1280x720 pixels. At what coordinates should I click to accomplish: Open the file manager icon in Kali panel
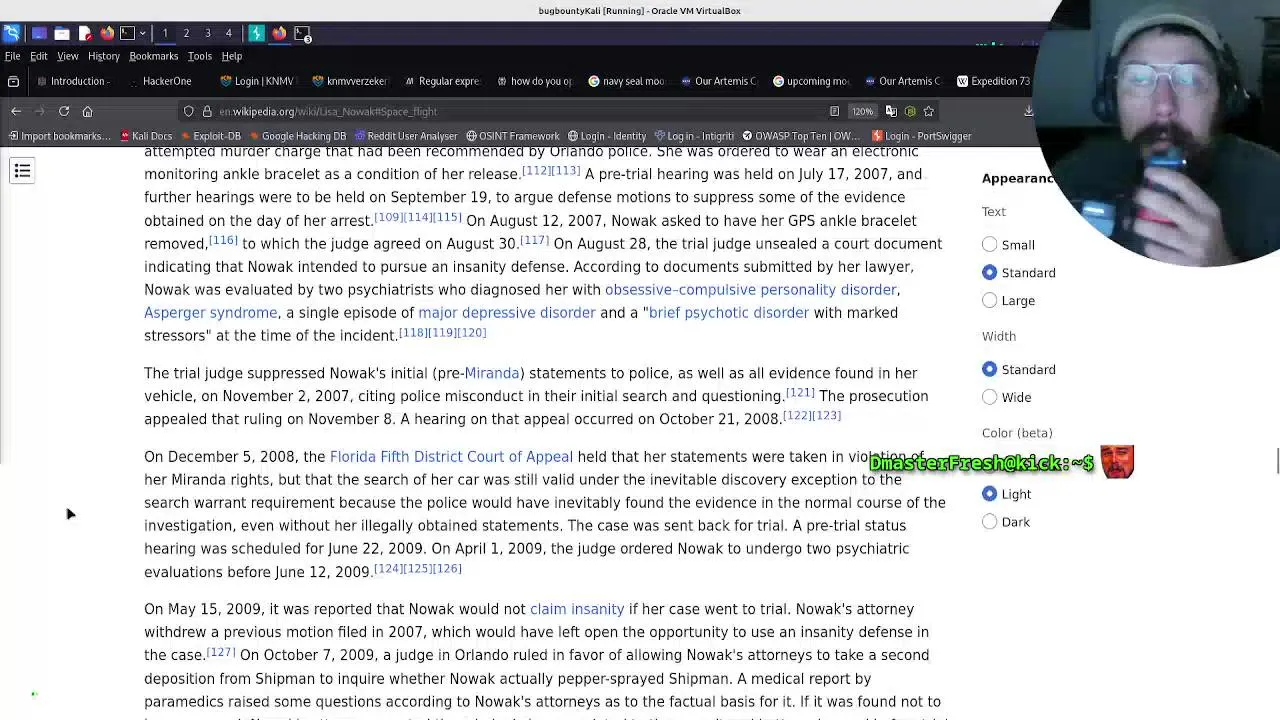62,33
